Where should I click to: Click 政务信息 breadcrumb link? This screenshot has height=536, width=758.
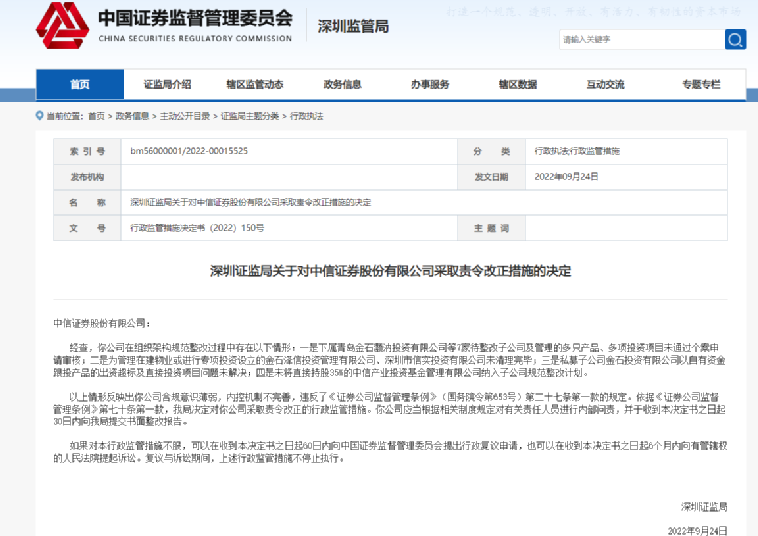pyautogui.click(x=132, y=116)
